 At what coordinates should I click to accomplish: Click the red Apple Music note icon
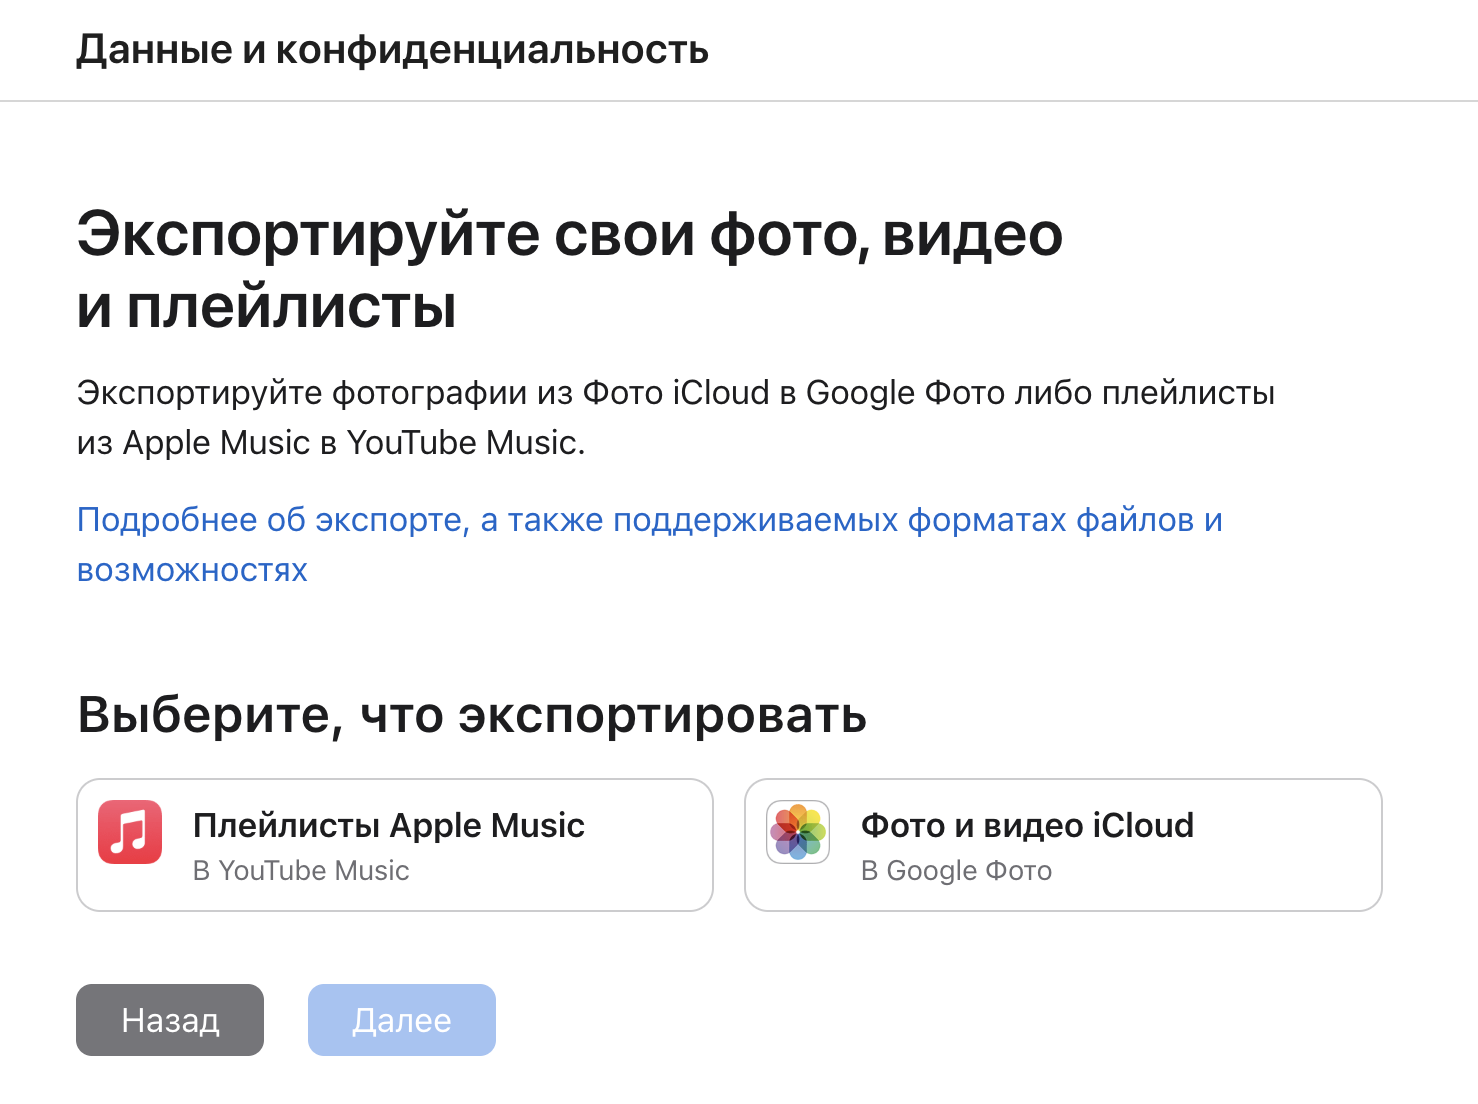point(130,831)
